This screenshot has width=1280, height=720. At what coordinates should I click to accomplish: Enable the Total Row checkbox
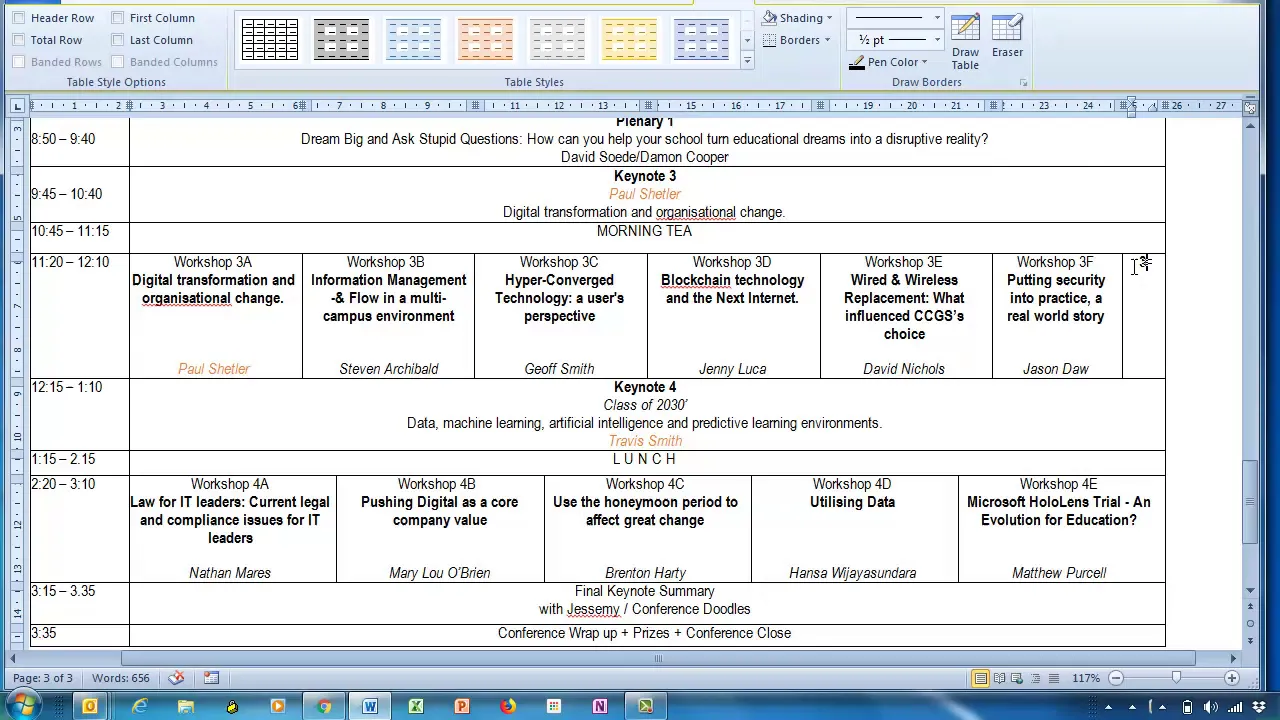click(18, 40)
